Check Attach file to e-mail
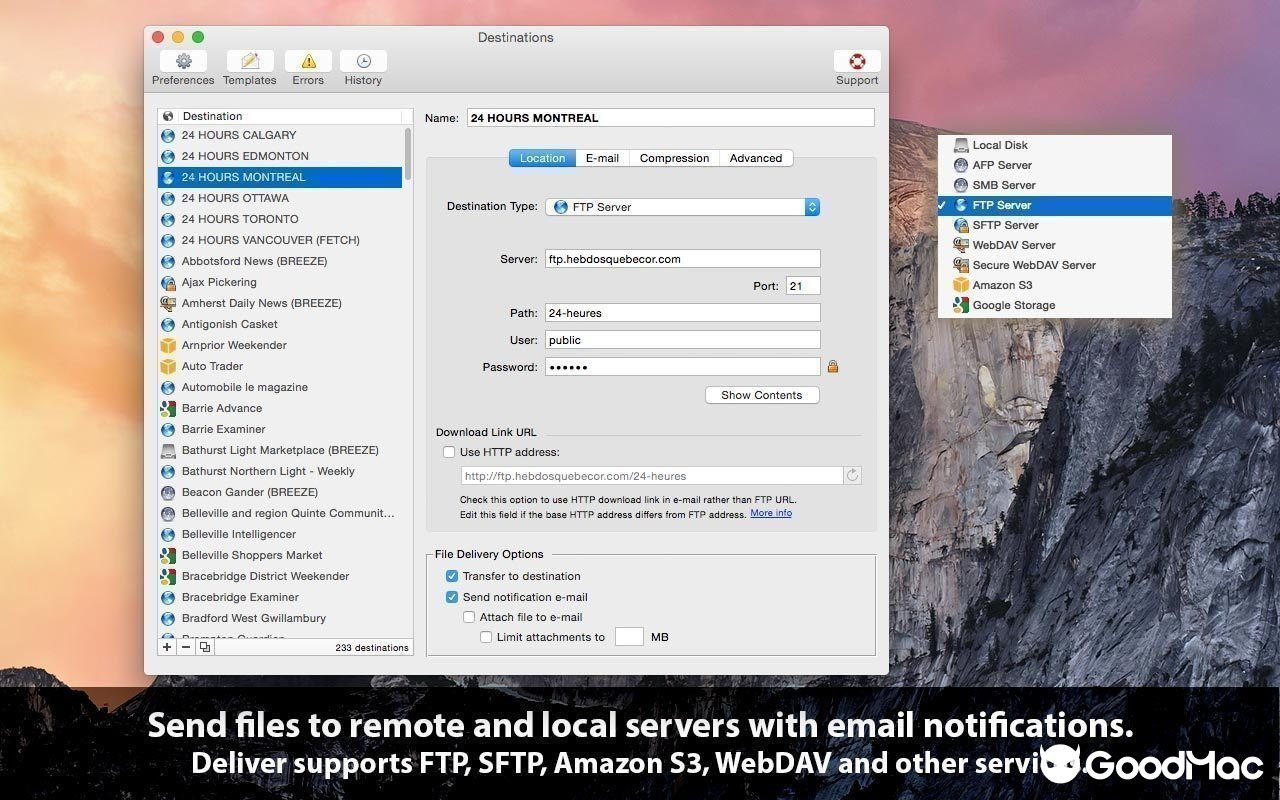 pyautogui.click(x=469, y=617)
